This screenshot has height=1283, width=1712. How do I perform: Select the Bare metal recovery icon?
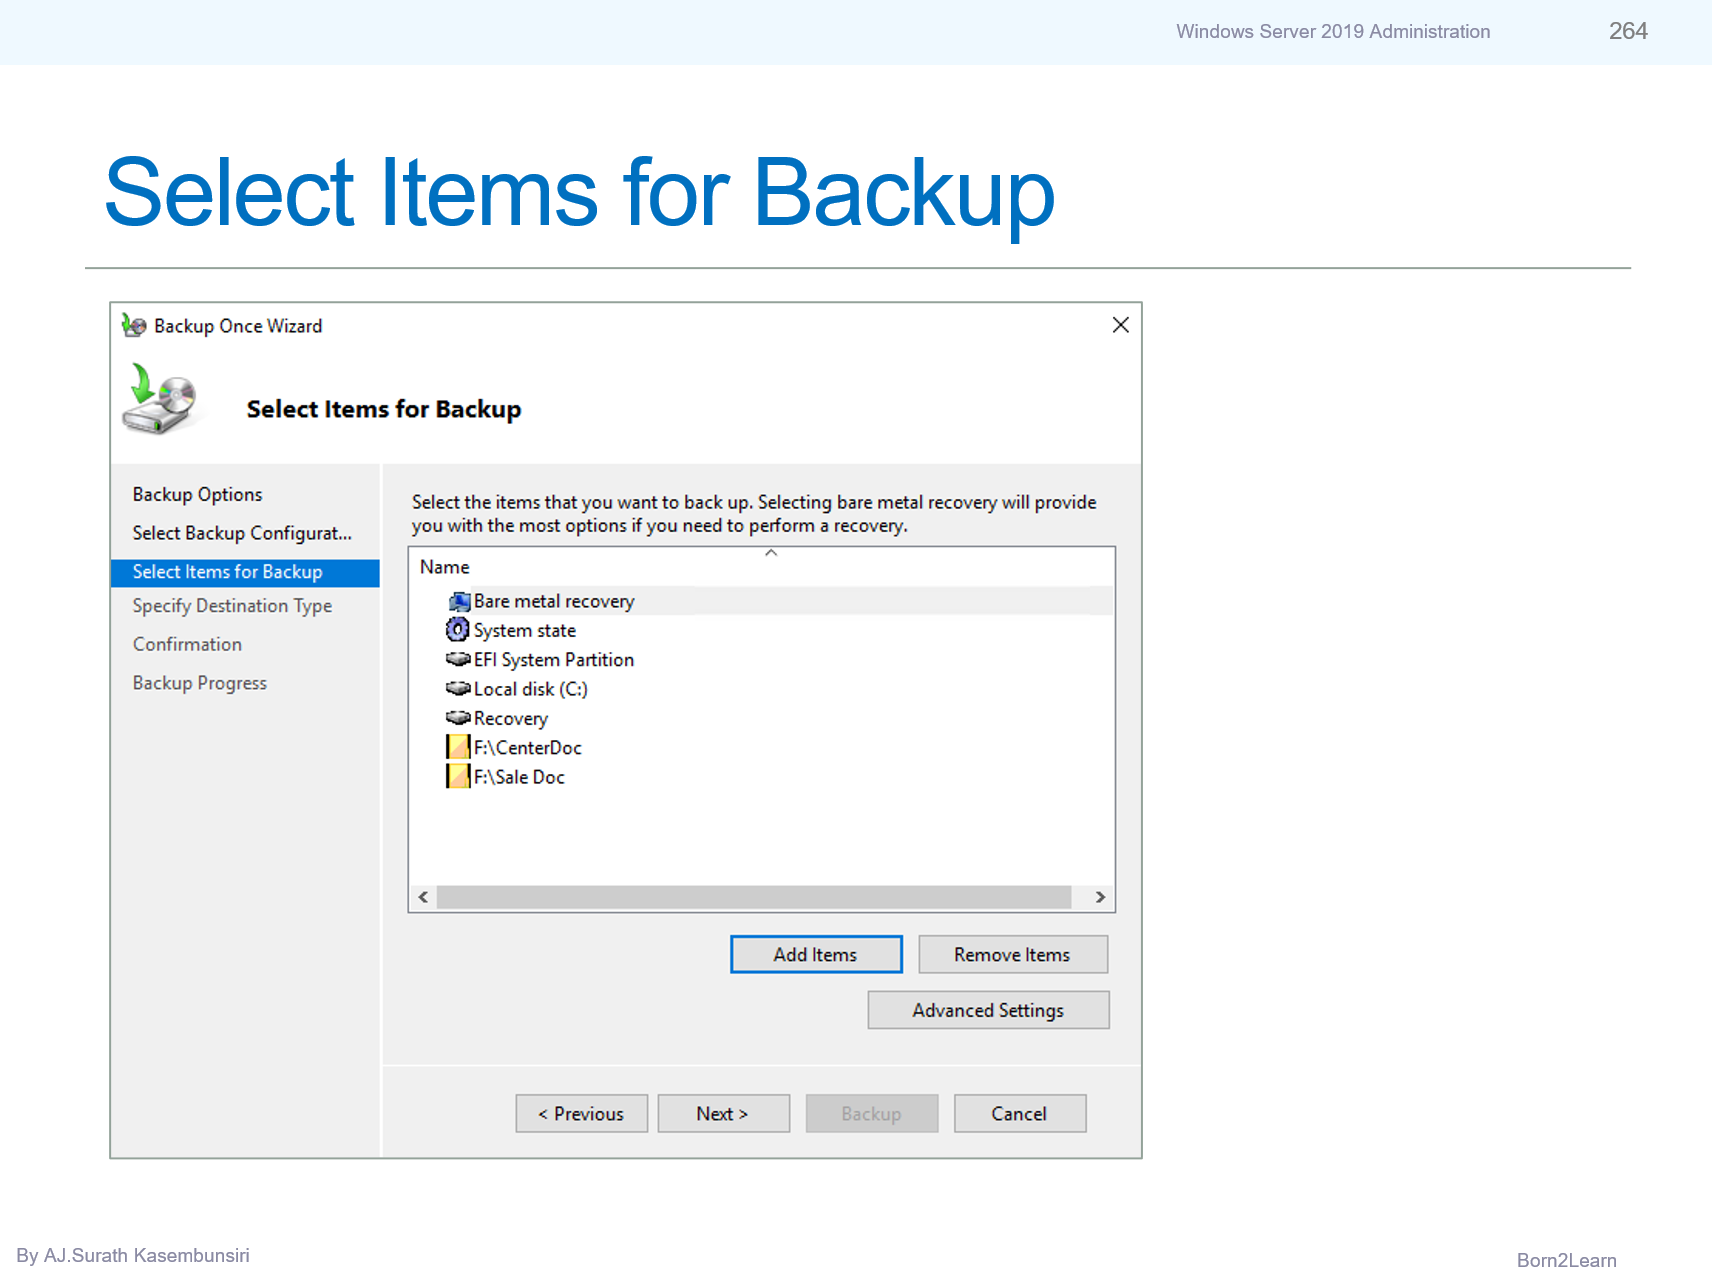458,601
